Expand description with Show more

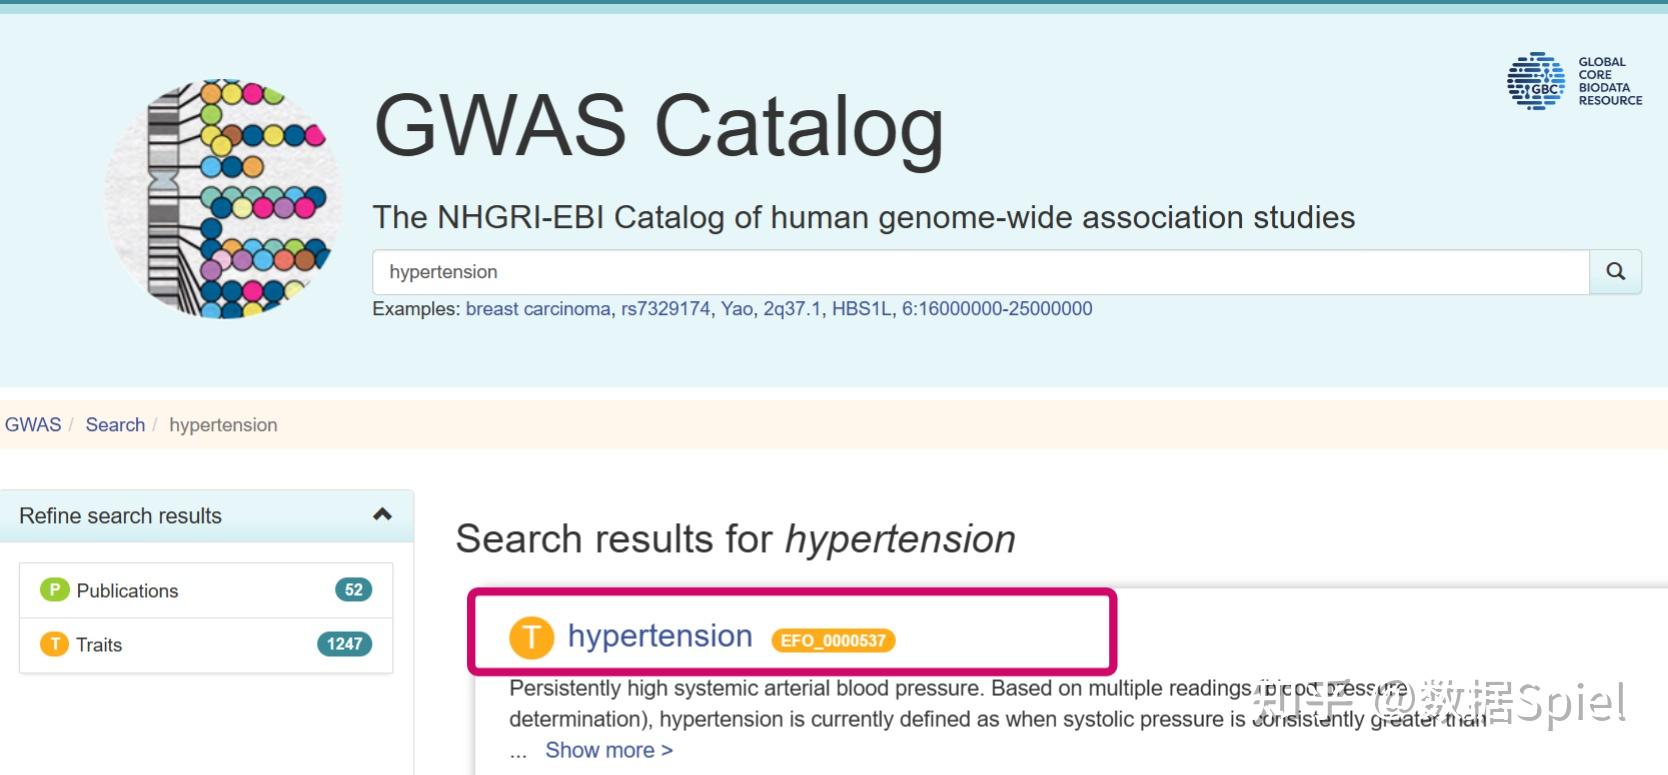point(608,750)
